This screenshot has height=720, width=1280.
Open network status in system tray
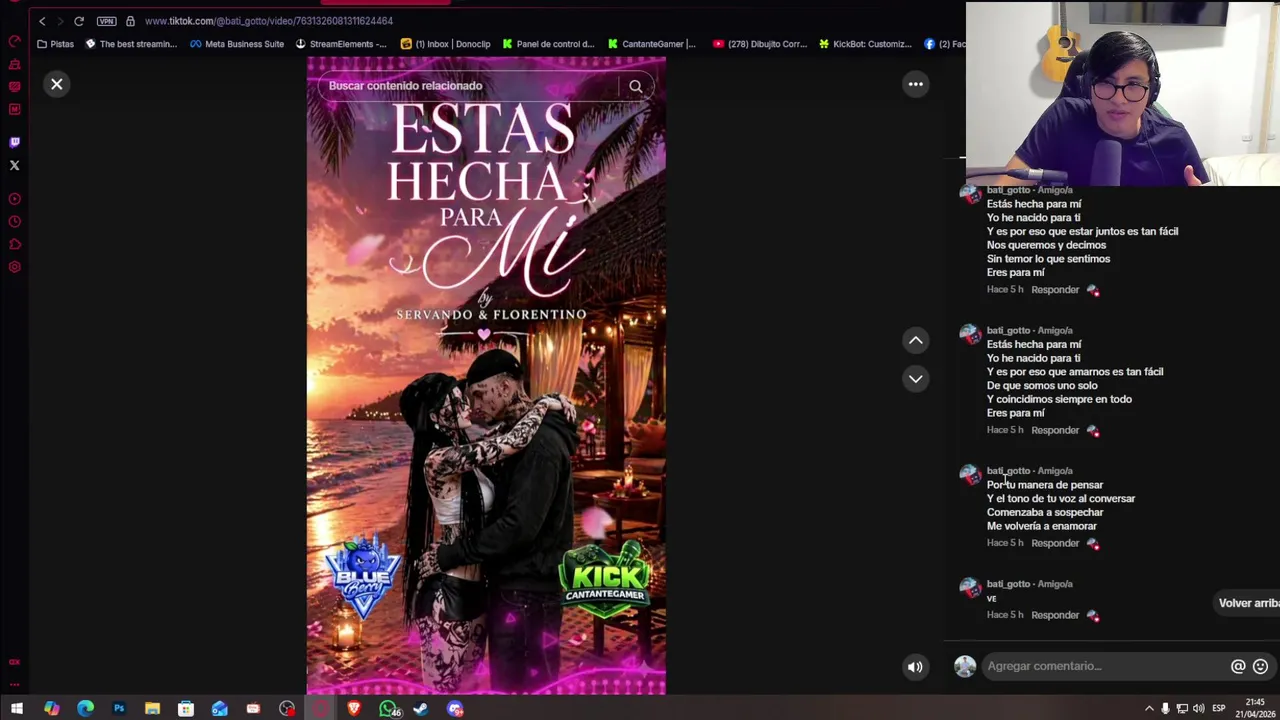tap(1182, 709)
